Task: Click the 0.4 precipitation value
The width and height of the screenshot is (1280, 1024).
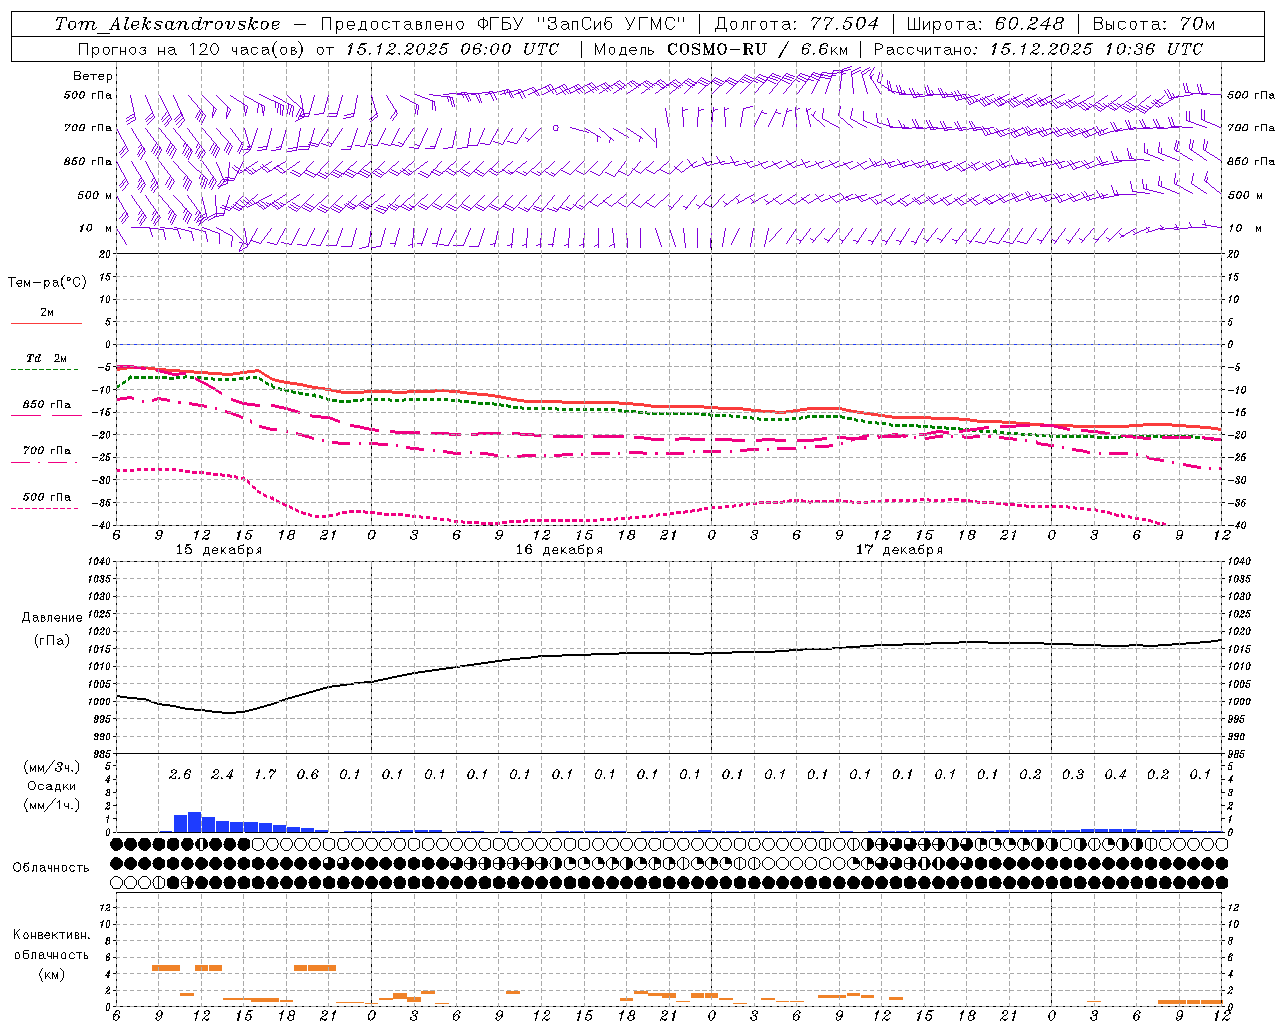Action: [1116, 775]
